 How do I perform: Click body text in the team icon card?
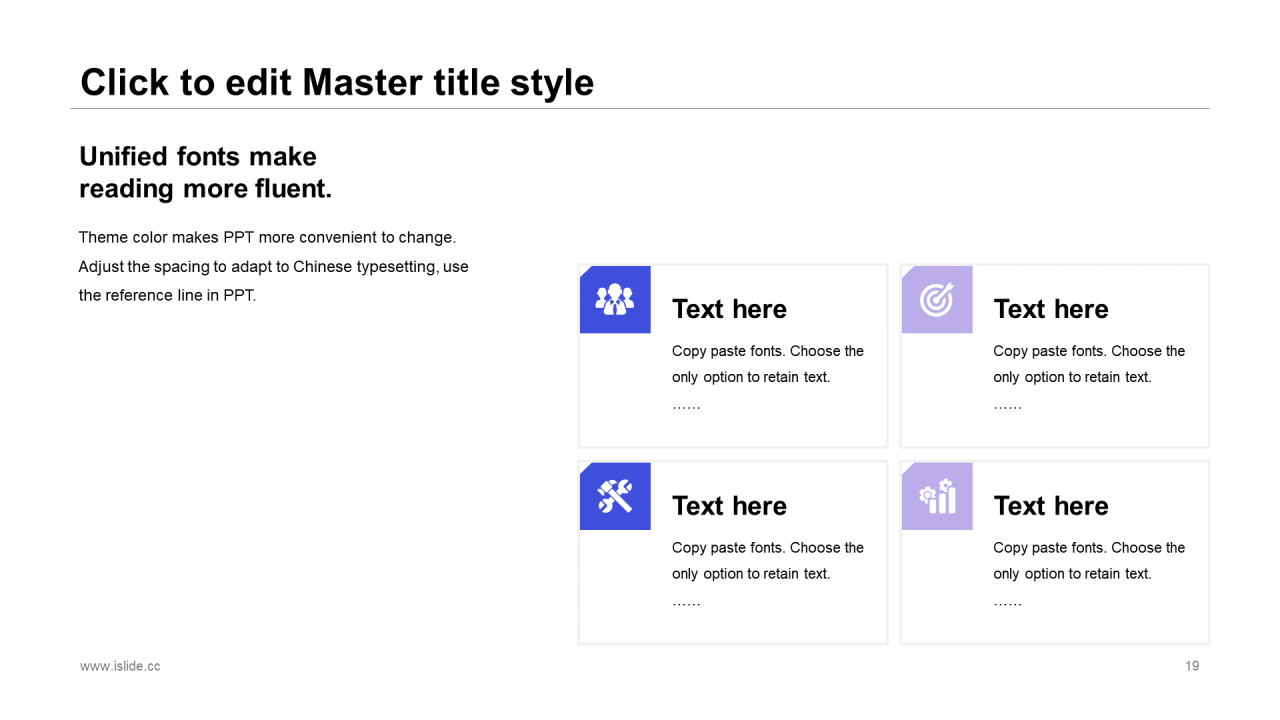768,364
